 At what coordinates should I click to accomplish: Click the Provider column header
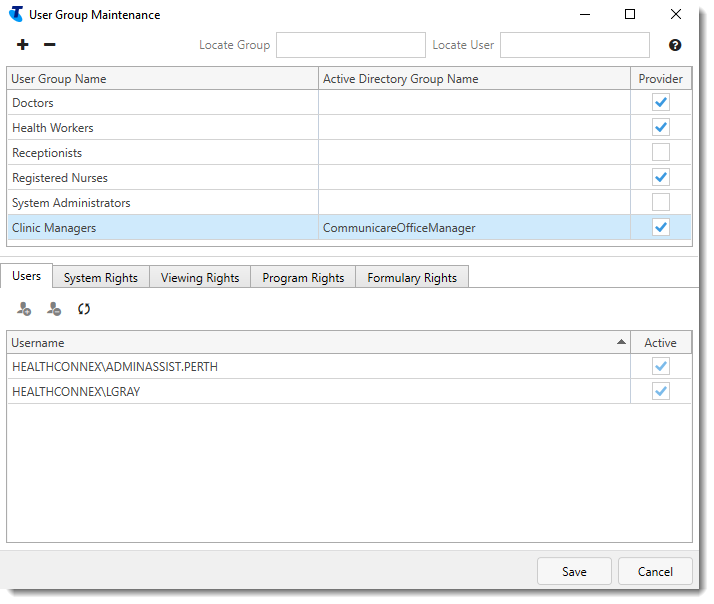tap(661, 79)
